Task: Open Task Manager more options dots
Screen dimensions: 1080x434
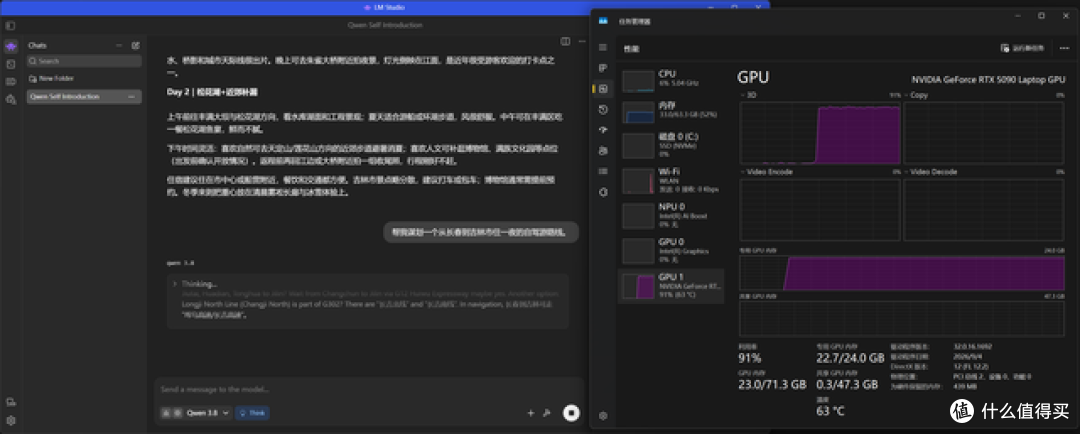Action: (1064, 48)
